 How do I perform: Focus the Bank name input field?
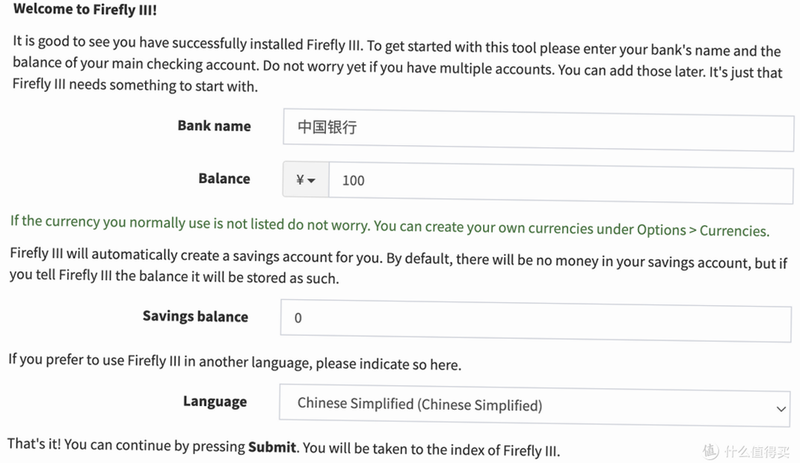538,130
